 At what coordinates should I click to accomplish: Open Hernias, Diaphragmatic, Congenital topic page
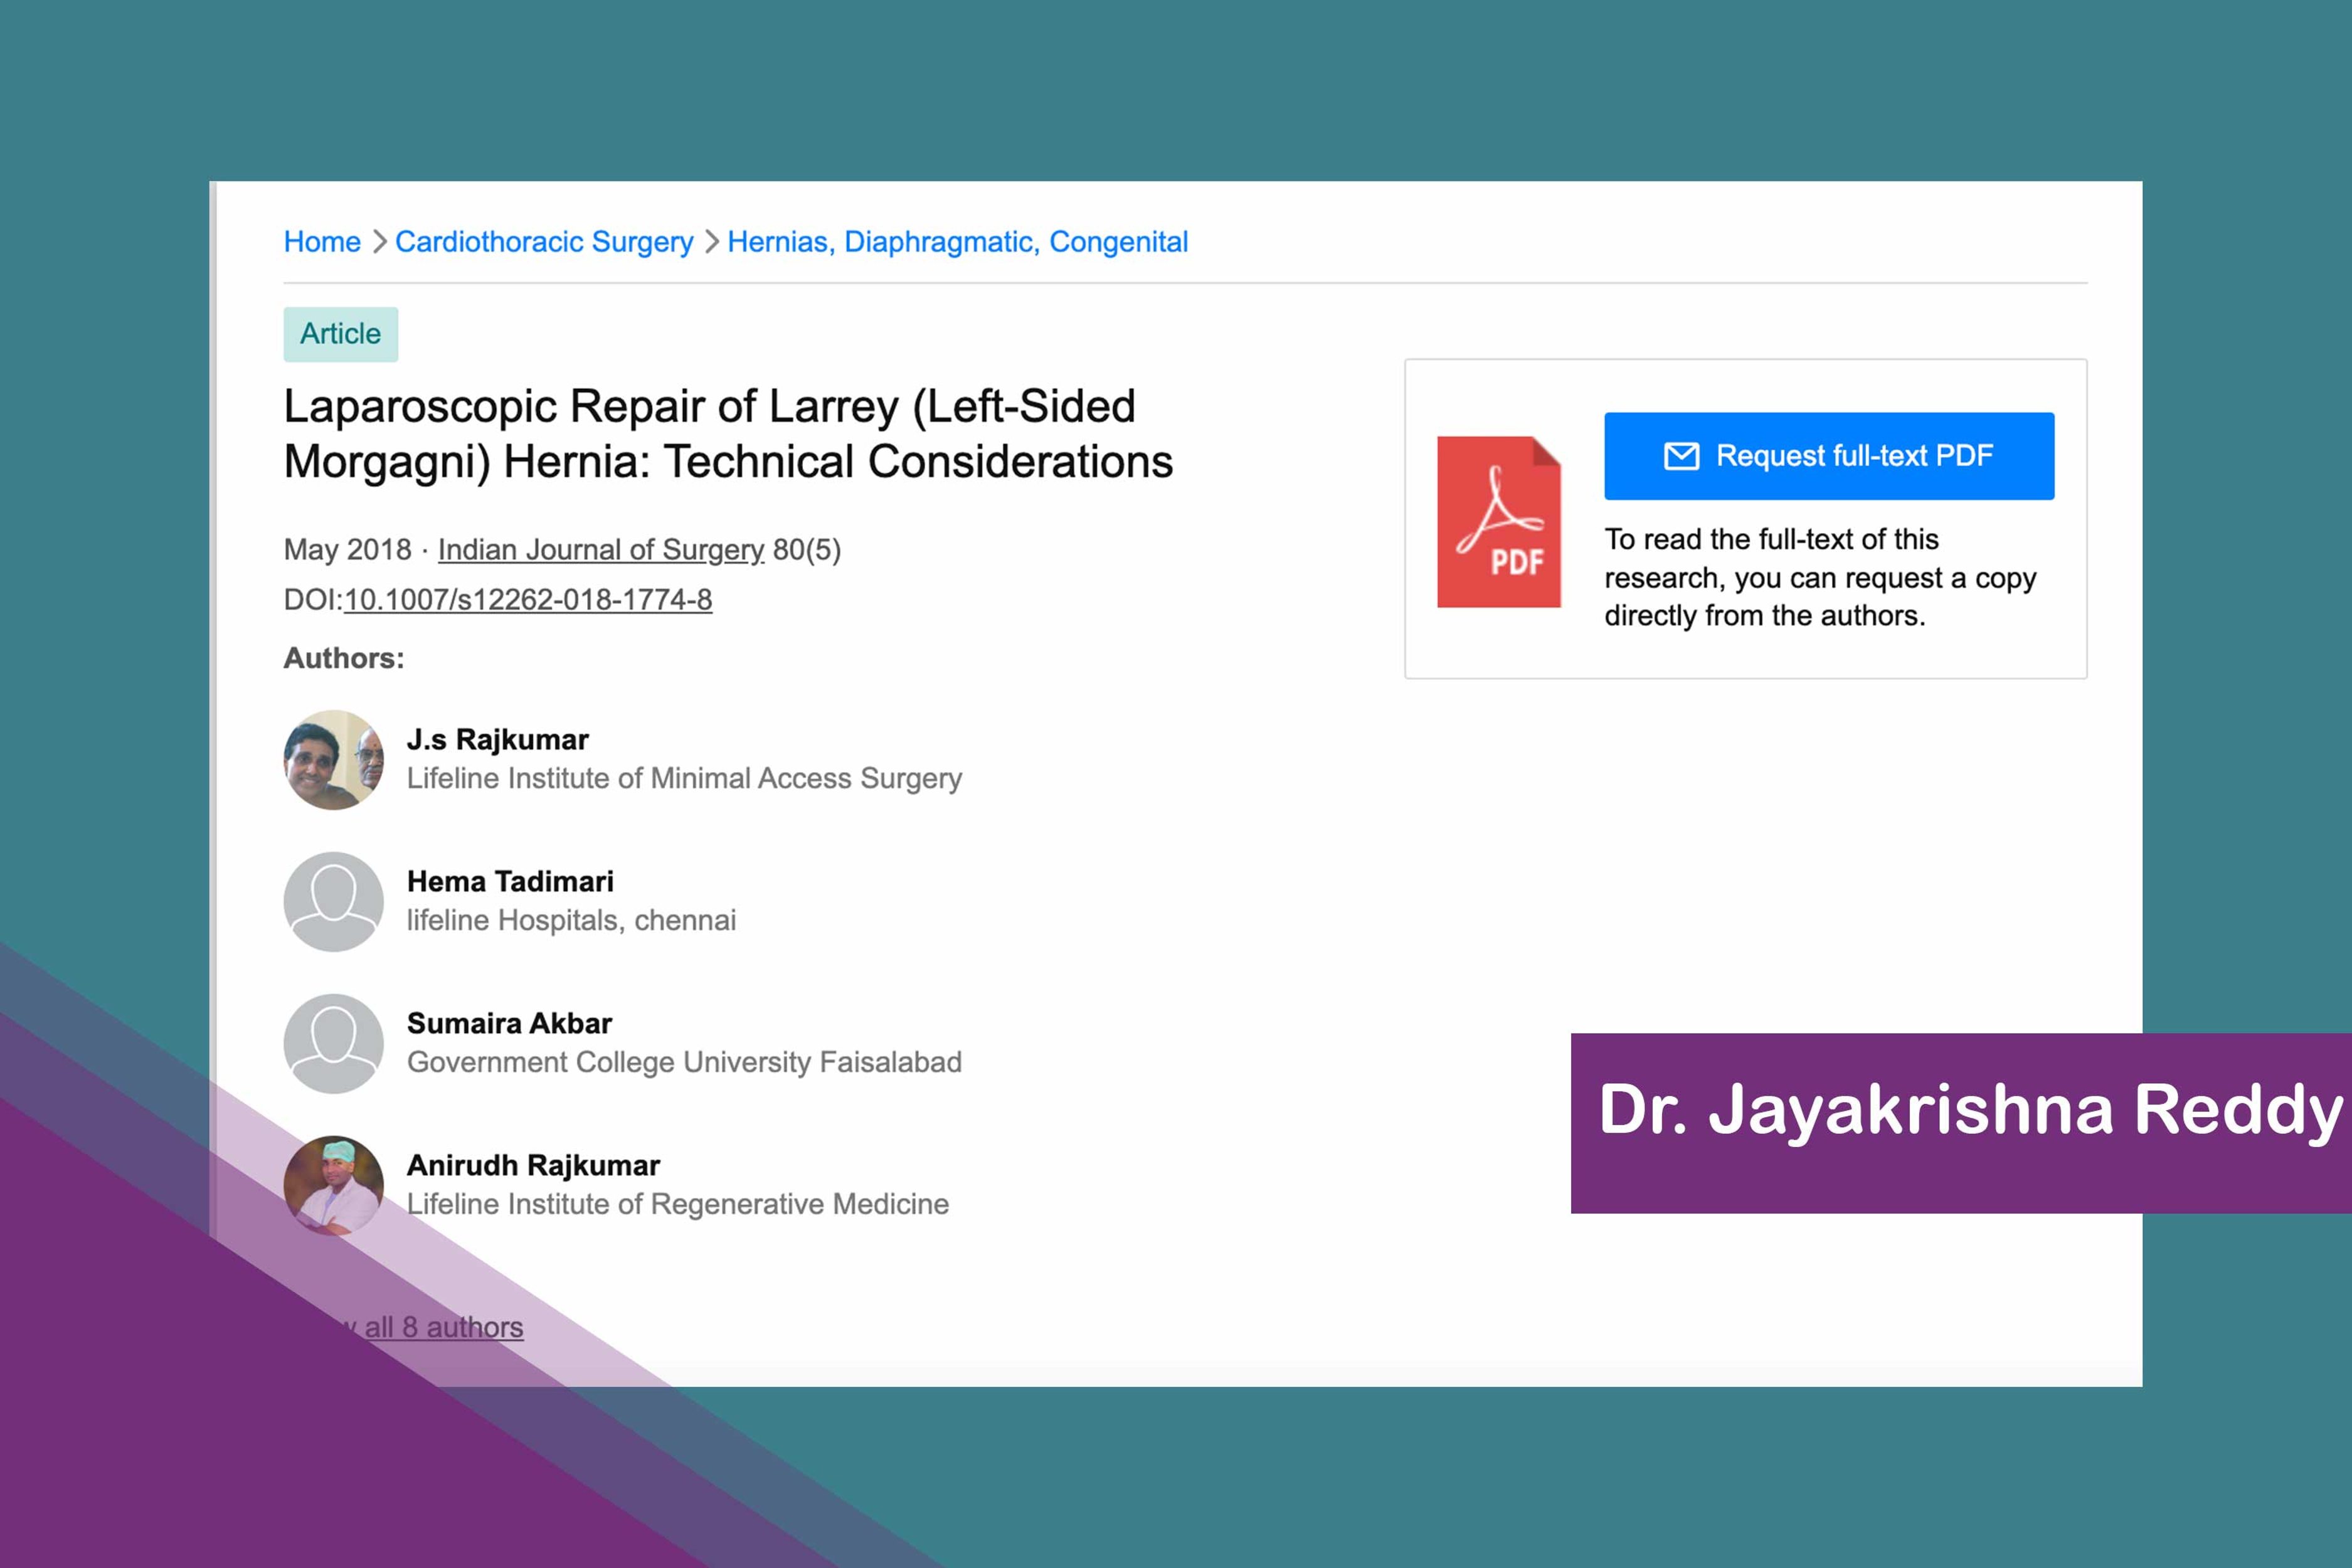957,241
